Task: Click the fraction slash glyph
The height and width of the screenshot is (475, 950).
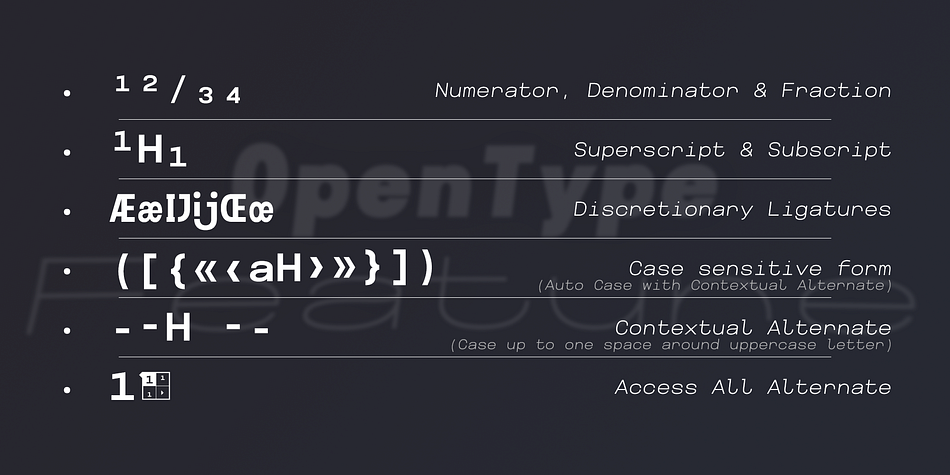Action: pyautogui.click(x=178, y=90)
